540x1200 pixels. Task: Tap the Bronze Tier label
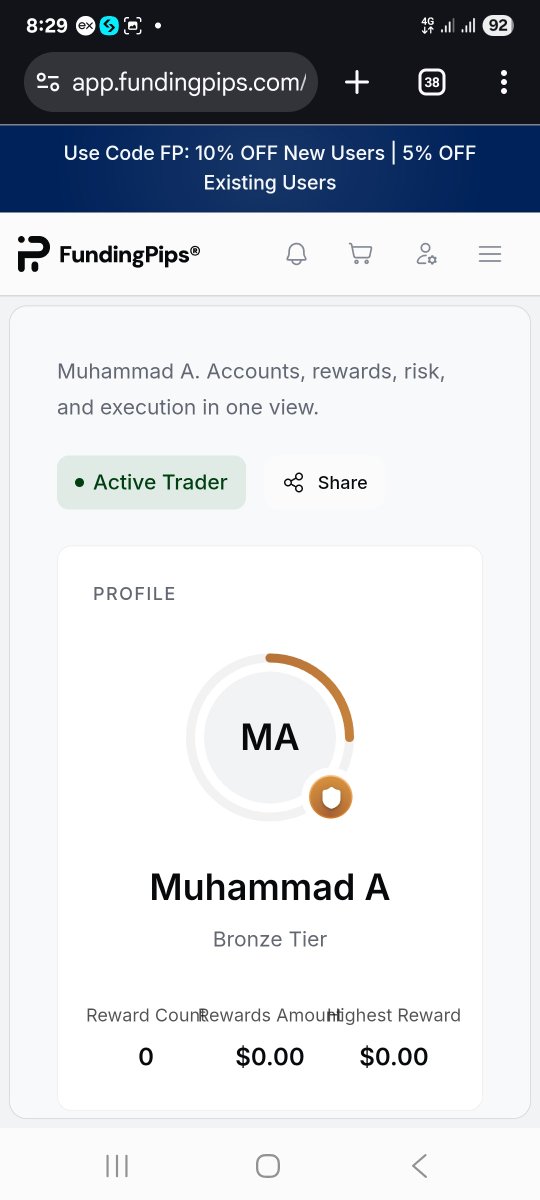[270, 939]
